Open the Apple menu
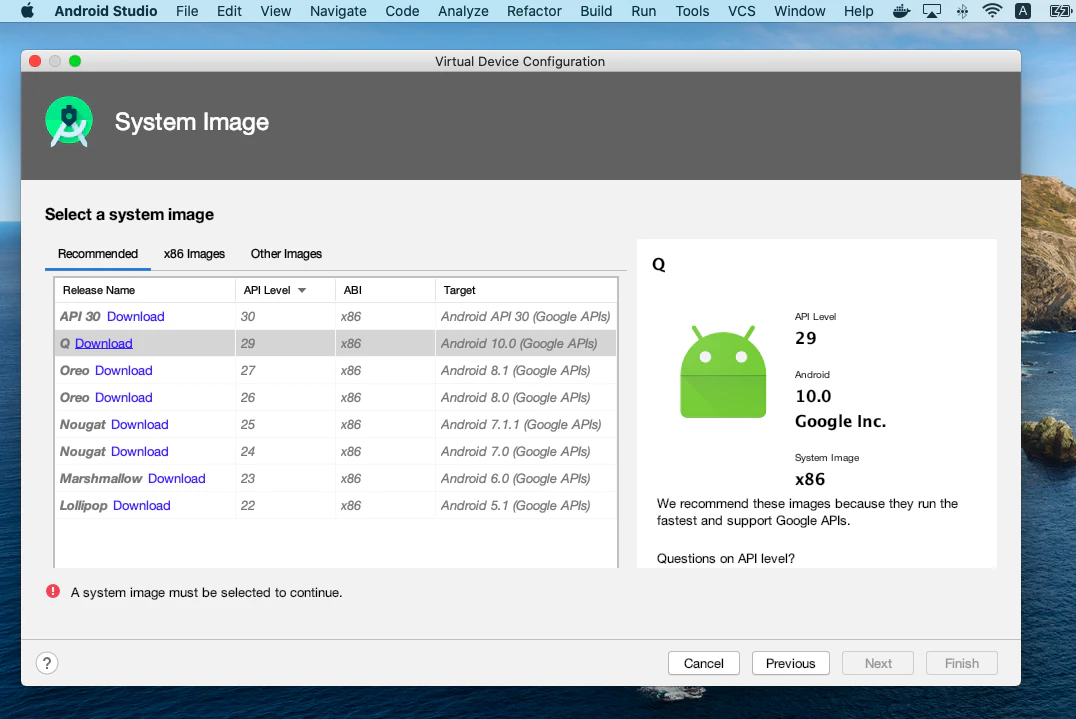The height and width of the screenshot is (719, 1076). (x=27, y=11)
